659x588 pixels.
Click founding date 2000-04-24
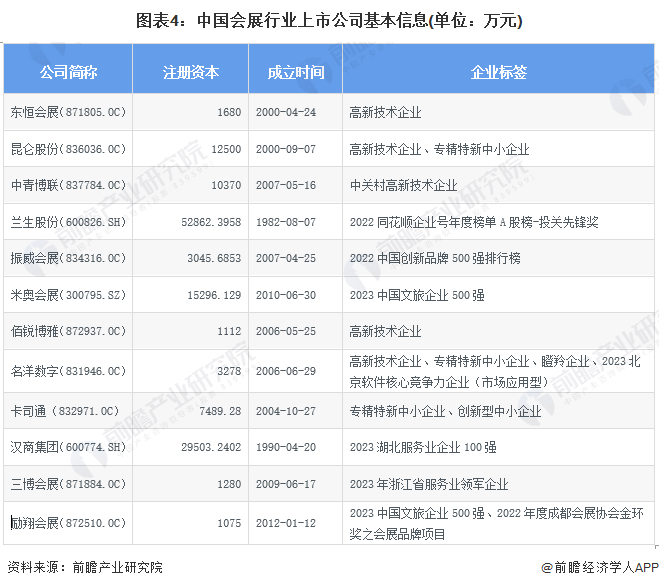point(286,112)
